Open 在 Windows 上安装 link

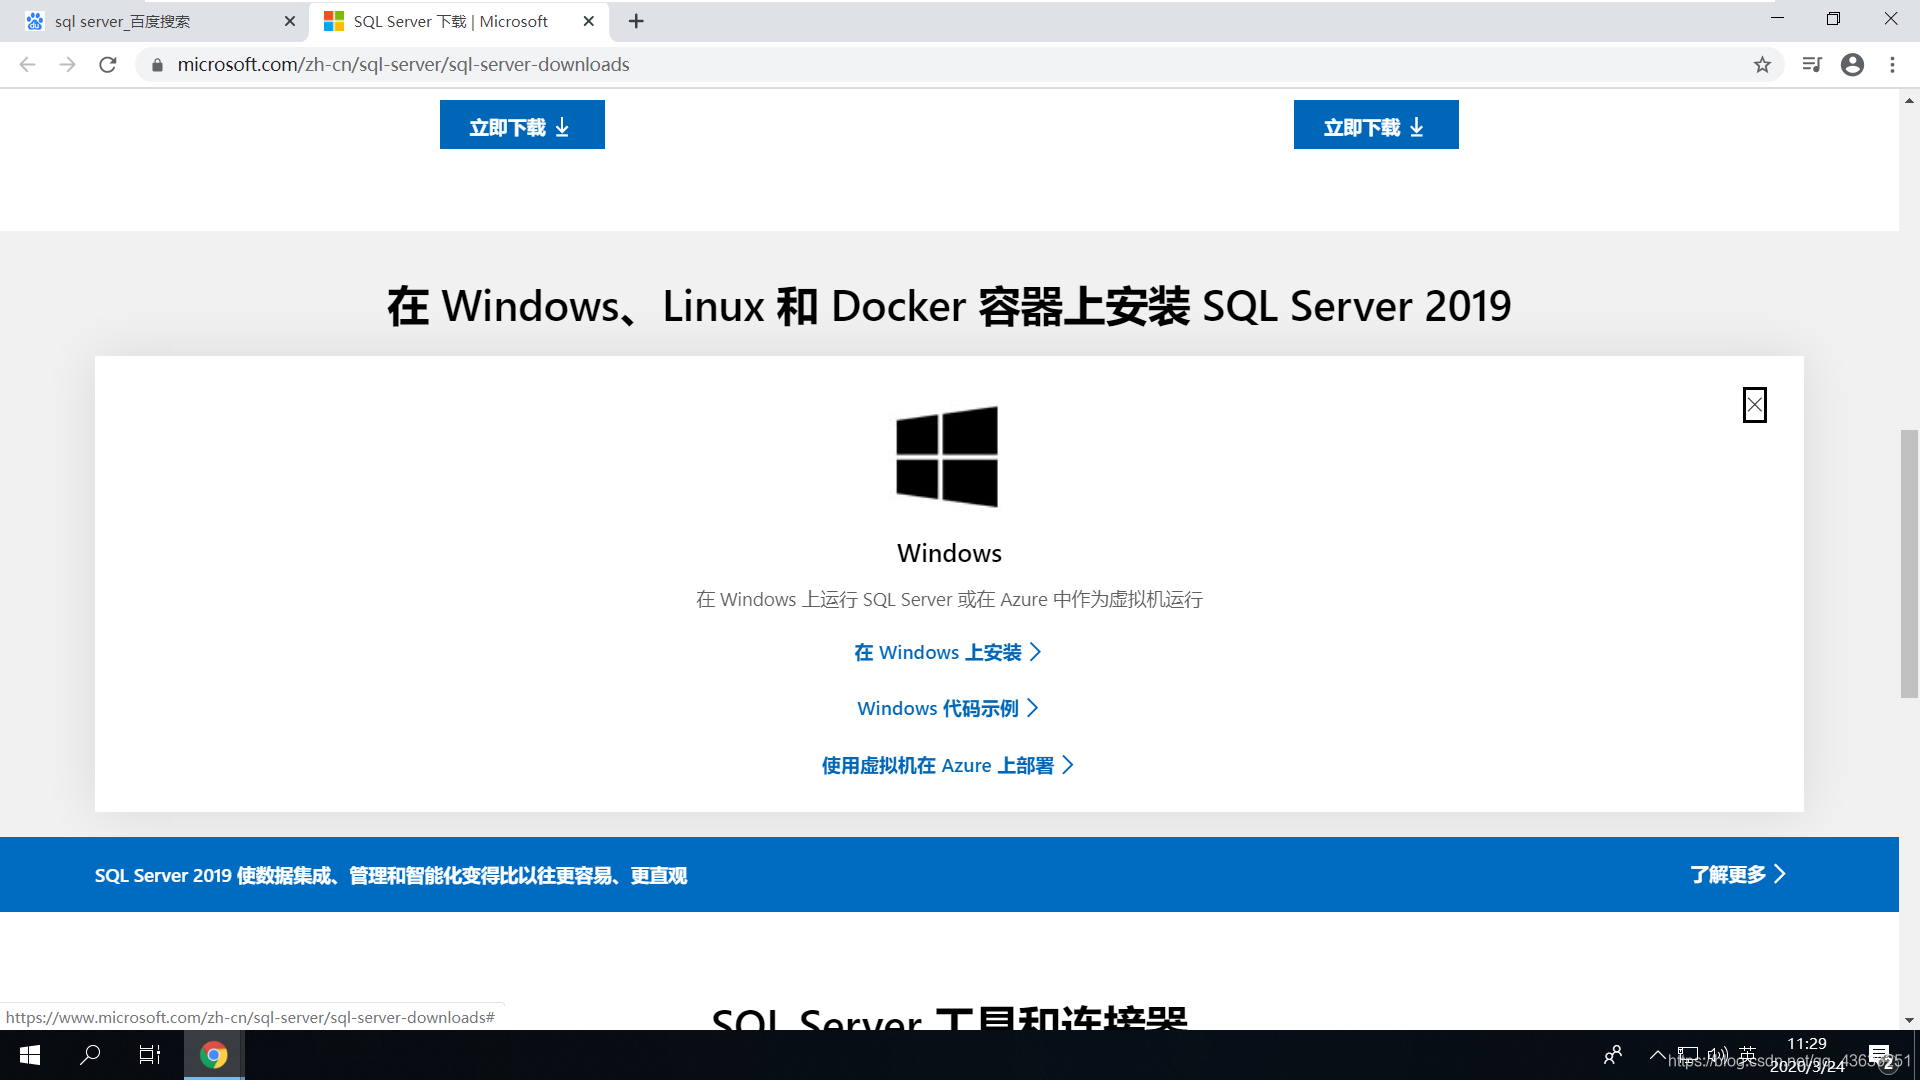[948, 652]
